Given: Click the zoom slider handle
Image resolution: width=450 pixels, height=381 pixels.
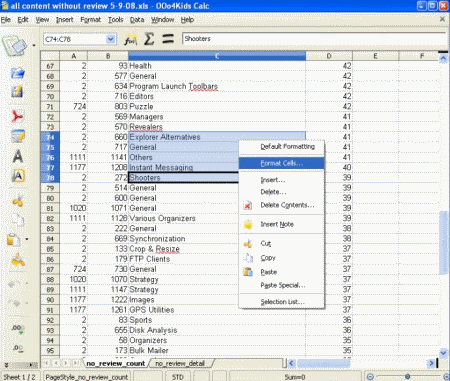Looking at the screenshot, I should (407, 377).
